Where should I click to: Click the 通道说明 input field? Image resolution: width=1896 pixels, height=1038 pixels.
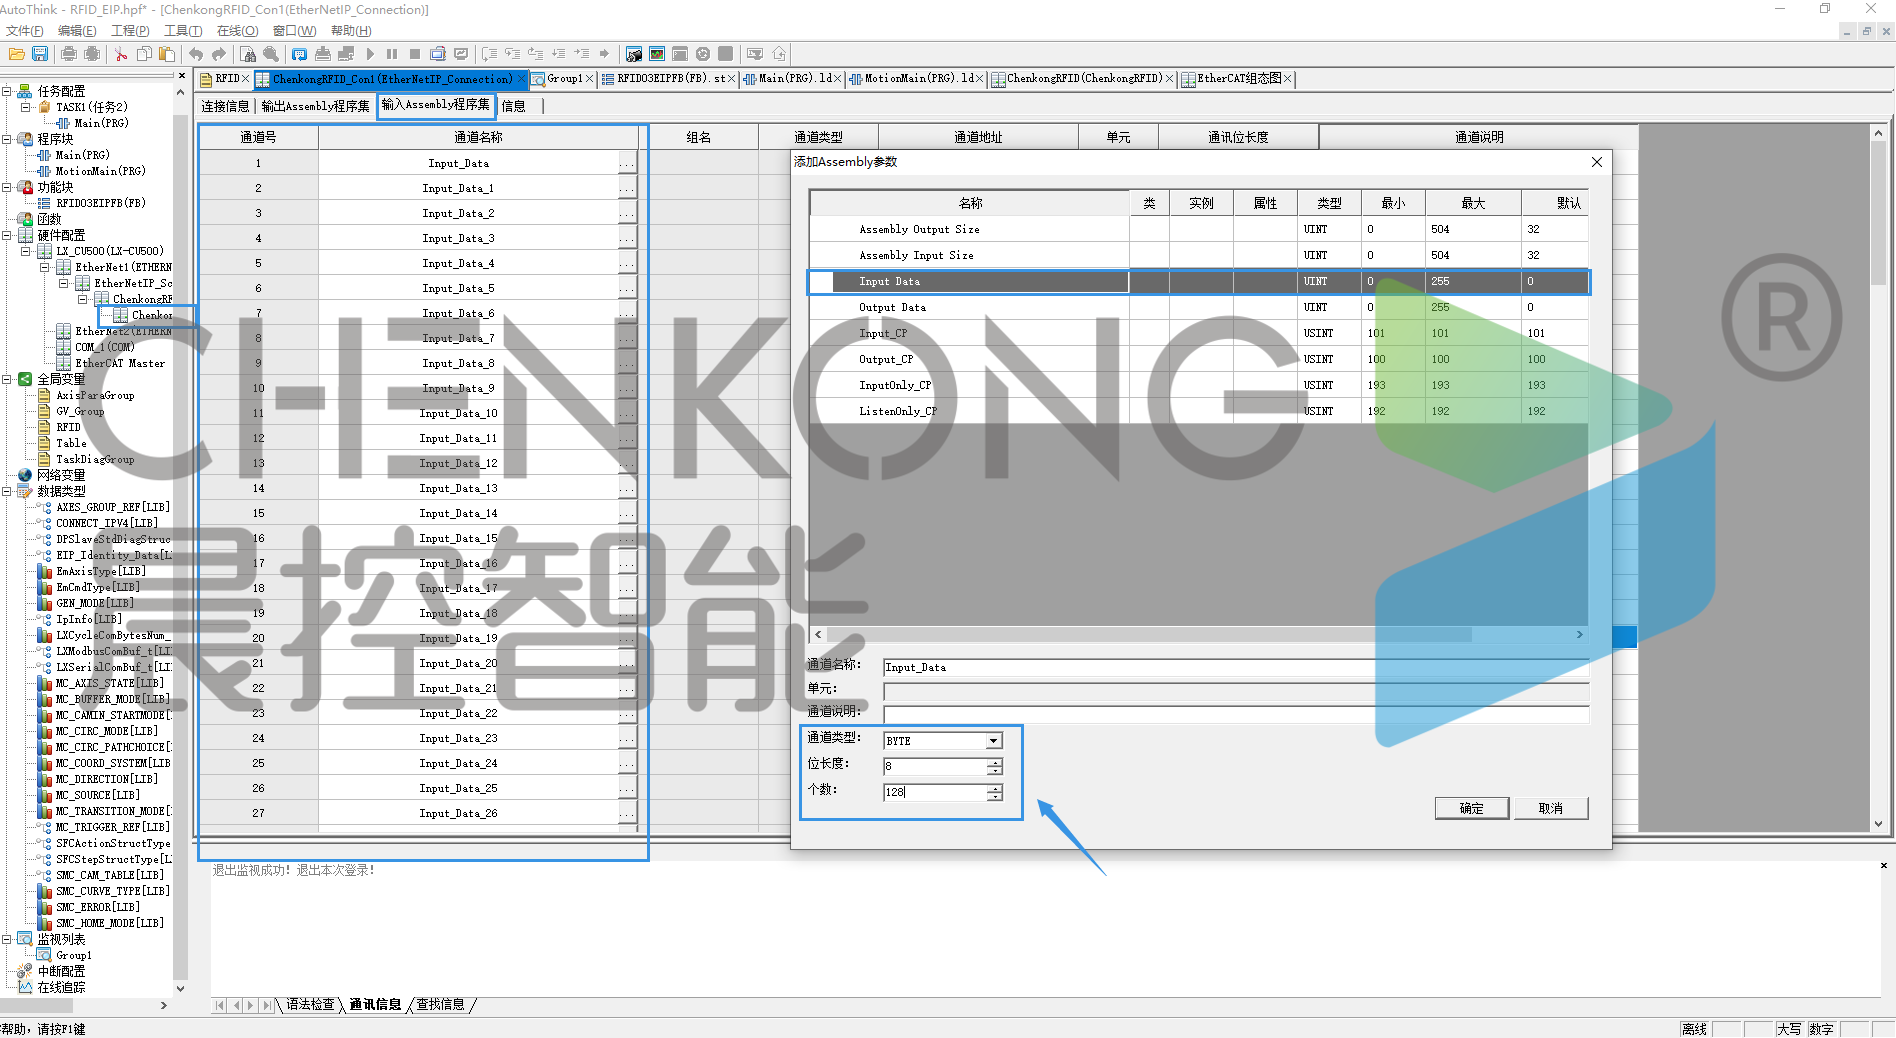point(1236,714)
